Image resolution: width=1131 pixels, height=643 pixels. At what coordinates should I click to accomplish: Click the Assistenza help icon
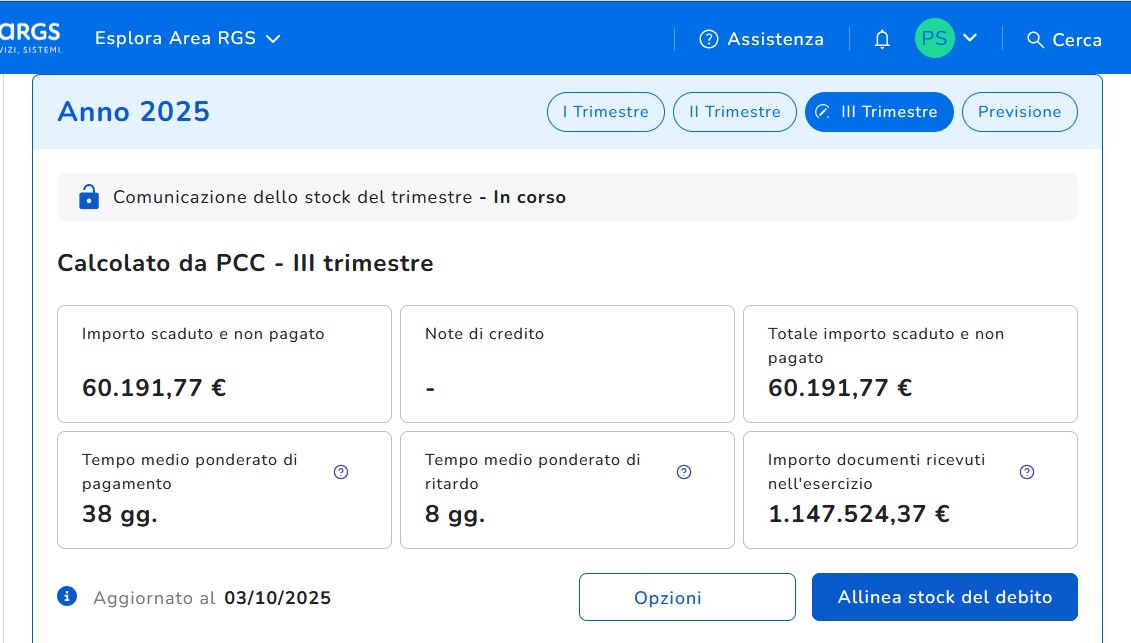click(709, 39)
